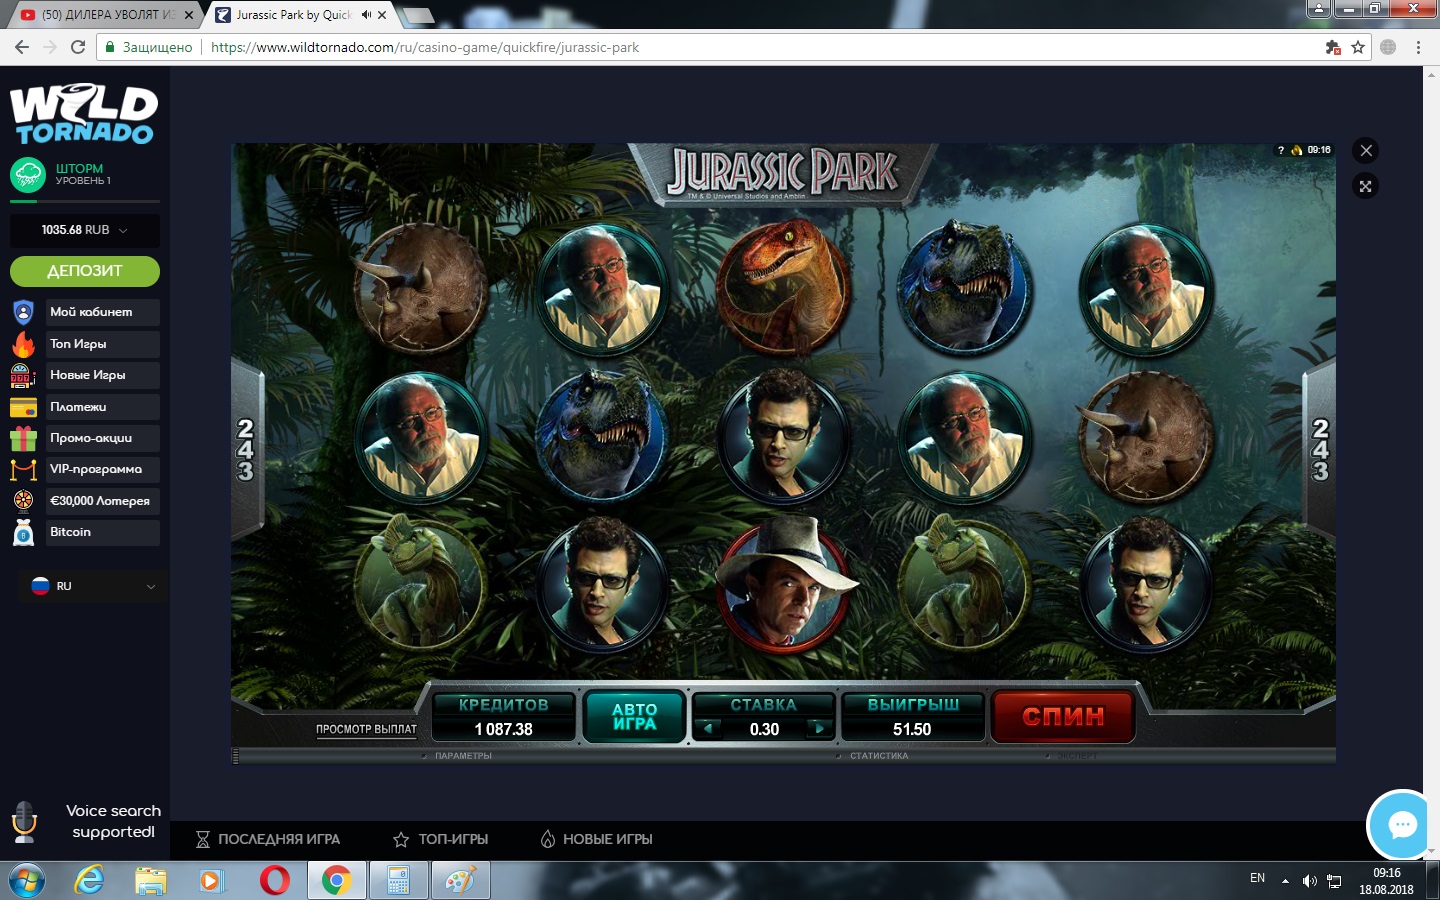Click the Bitcoin money bag icon

pos(23,532)
